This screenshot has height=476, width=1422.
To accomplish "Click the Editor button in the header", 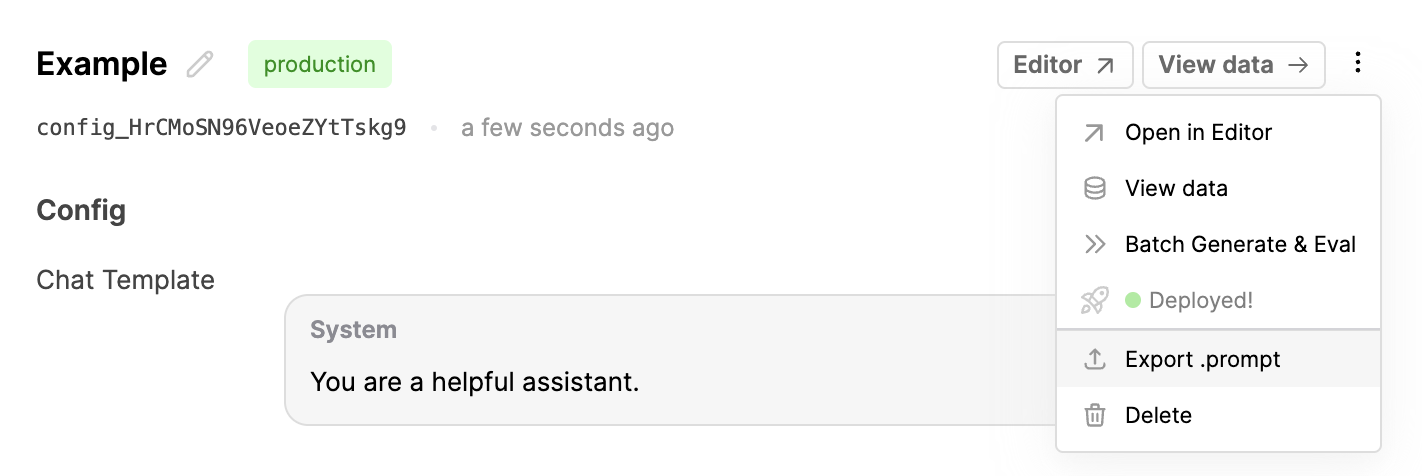I will coord(1065,65).
